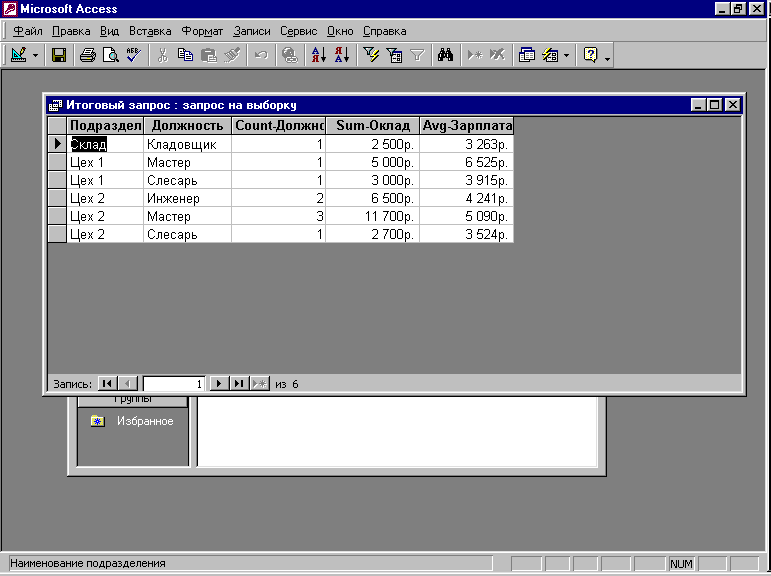Click the Undo arrow icon
Screen dimensions: 771x576
[x=261, y=55]
